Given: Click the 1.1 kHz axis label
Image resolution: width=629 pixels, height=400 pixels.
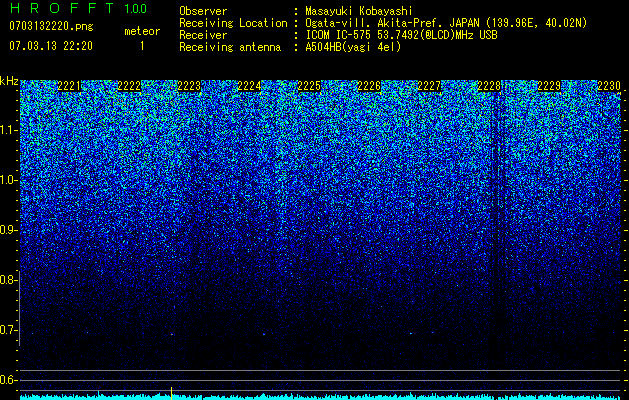Looking at the screenshot, I should click(x=8, y=130).
